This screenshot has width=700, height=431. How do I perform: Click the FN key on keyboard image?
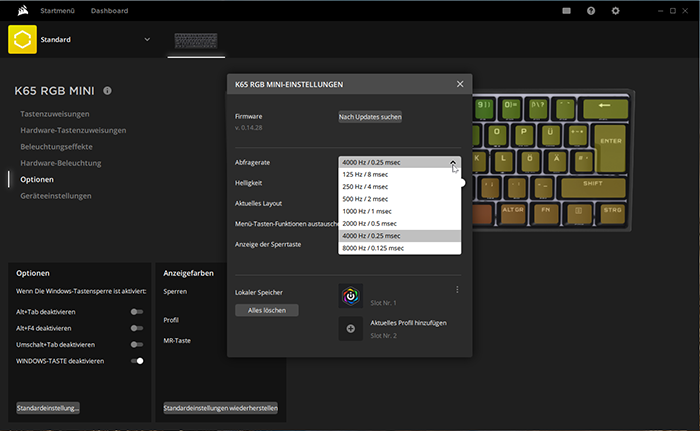546,214
